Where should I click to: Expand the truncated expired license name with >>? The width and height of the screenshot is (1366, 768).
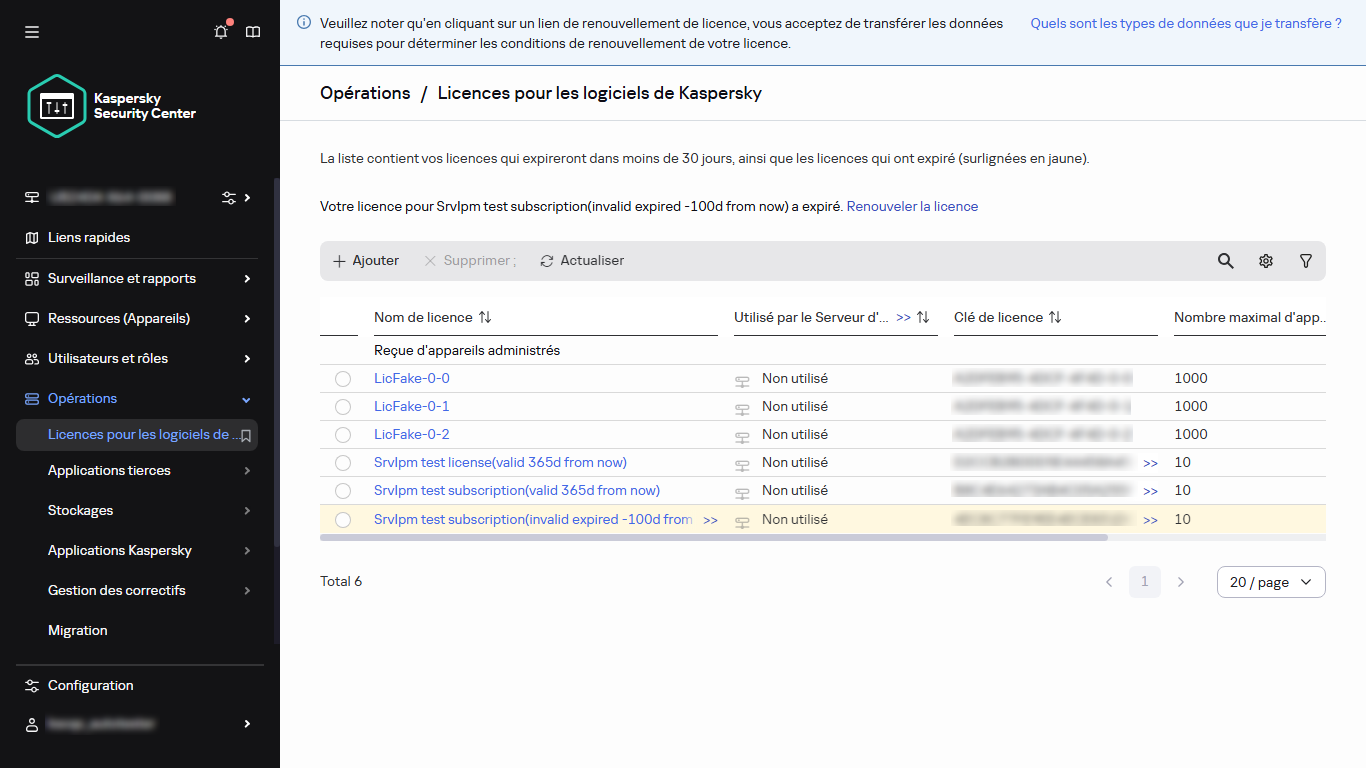point(711,519)
